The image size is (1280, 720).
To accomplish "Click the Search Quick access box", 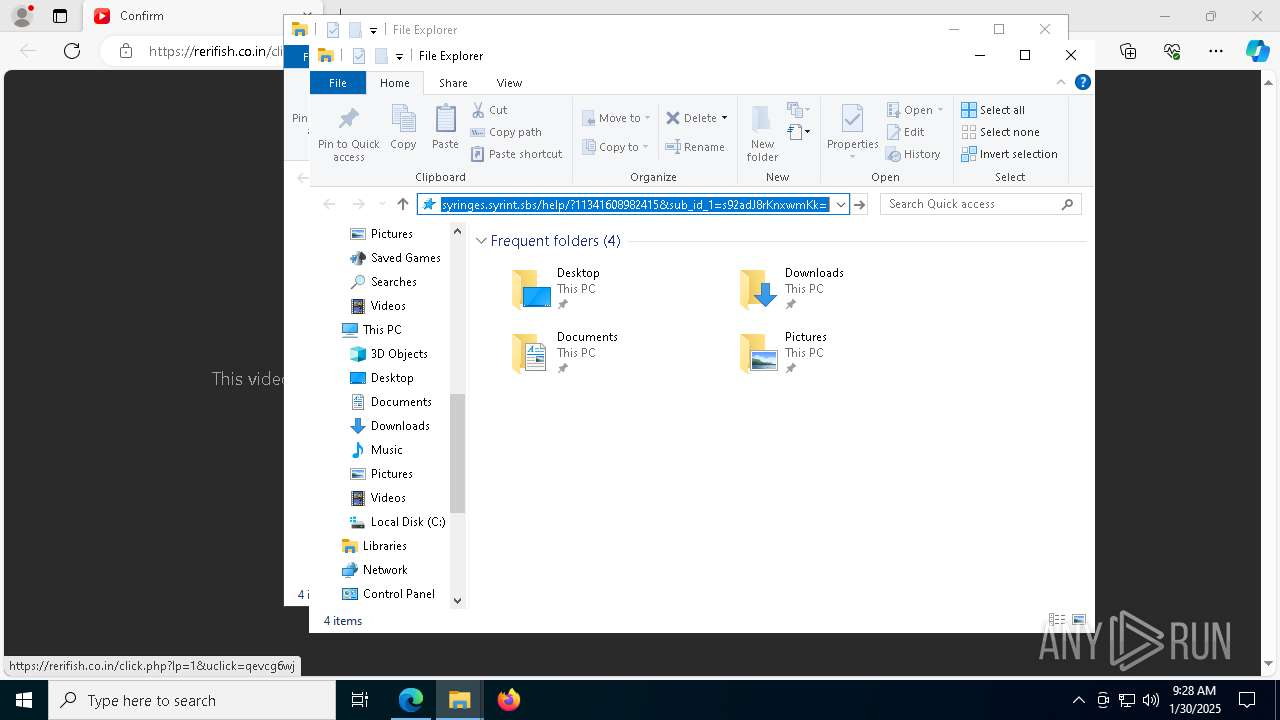I will point(980,204).
